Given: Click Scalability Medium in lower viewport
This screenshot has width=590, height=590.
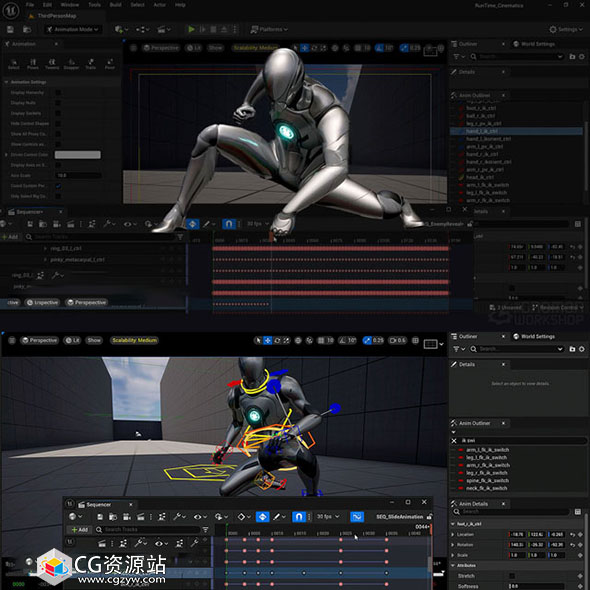Looking at the screenshot, I should (134, 341).
